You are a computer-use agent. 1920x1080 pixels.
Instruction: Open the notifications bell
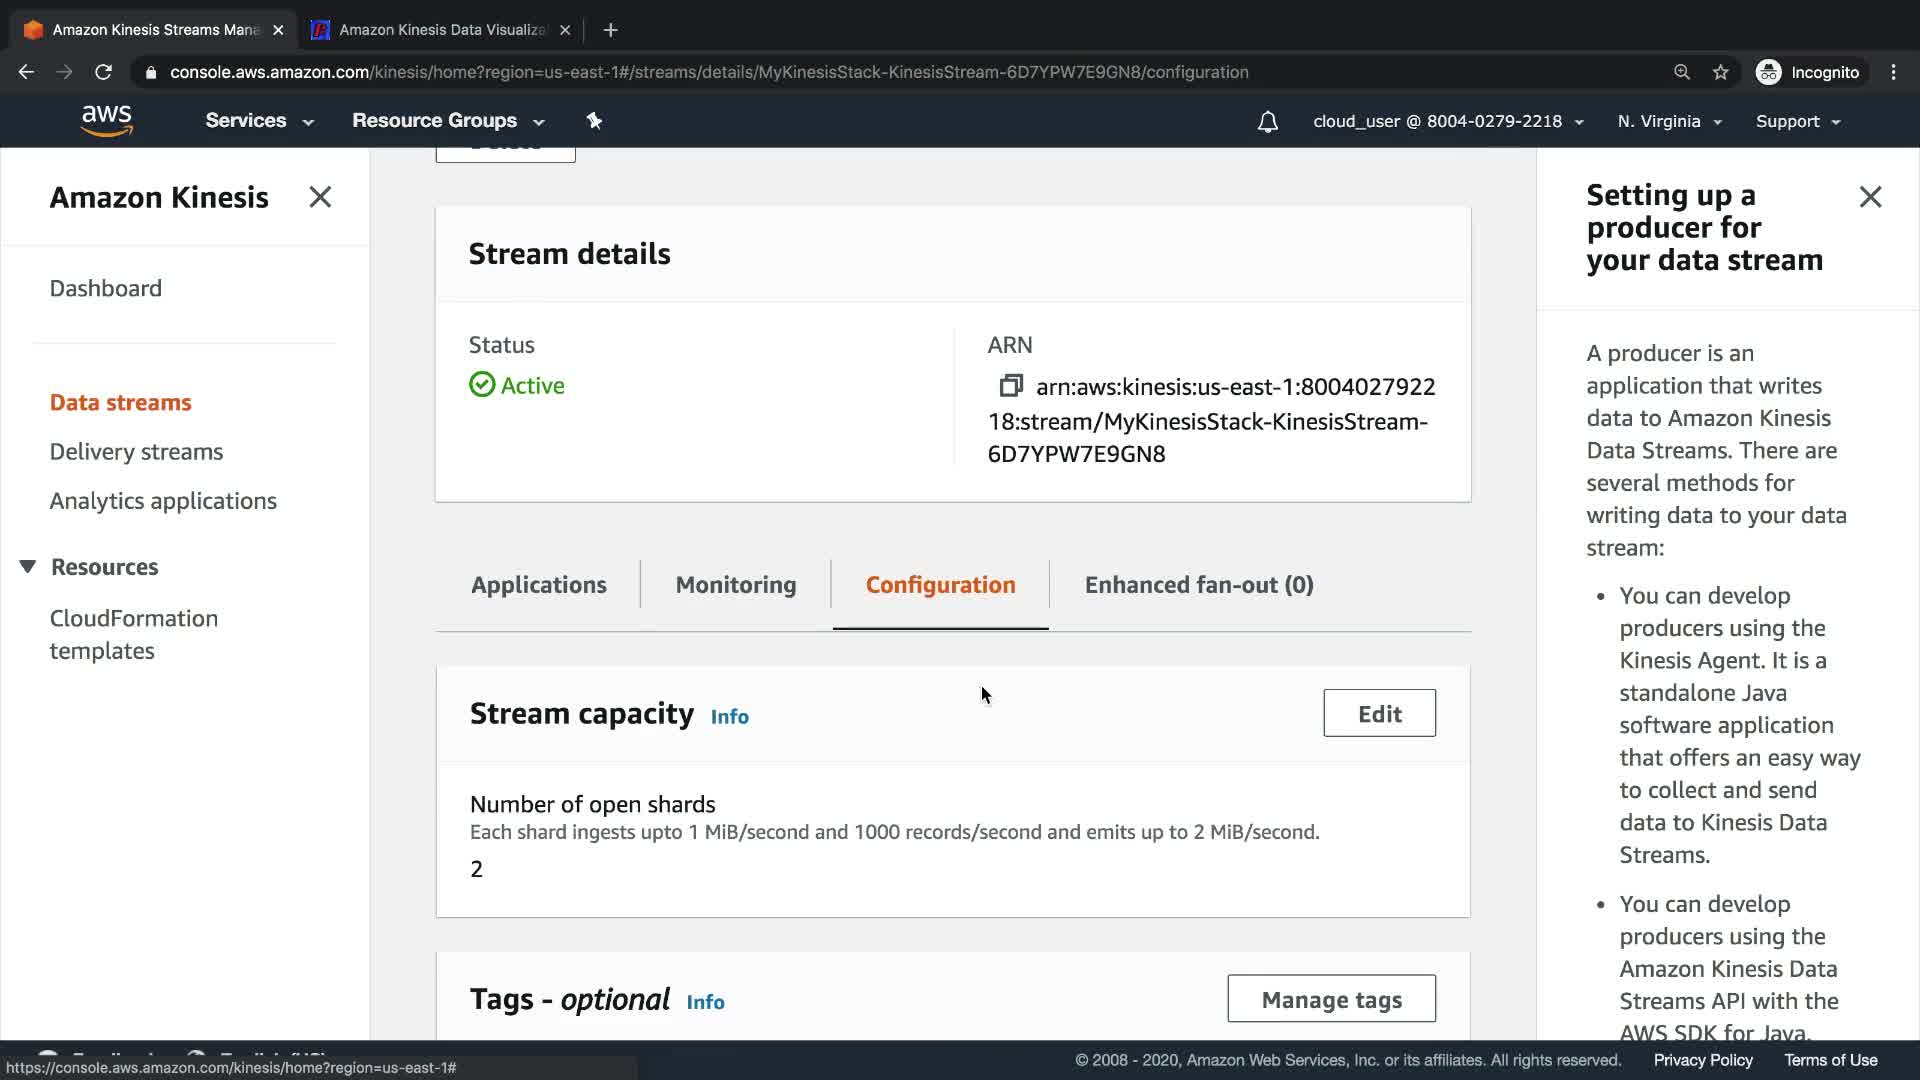[x=1267, y=122]
